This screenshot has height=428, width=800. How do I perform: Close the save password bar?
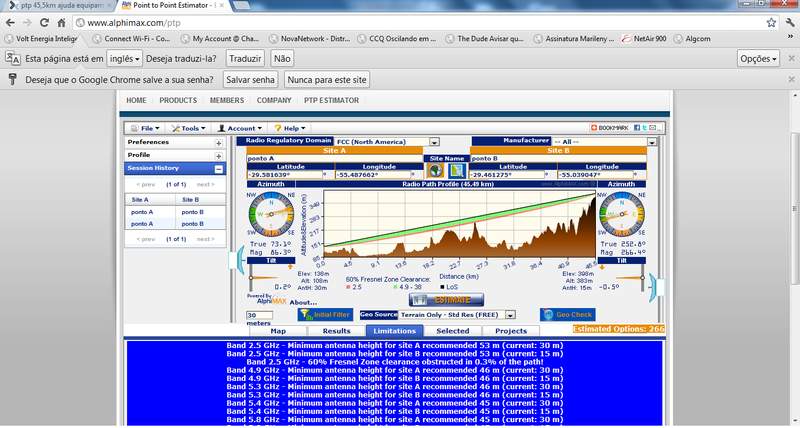[x=791, y=80]
